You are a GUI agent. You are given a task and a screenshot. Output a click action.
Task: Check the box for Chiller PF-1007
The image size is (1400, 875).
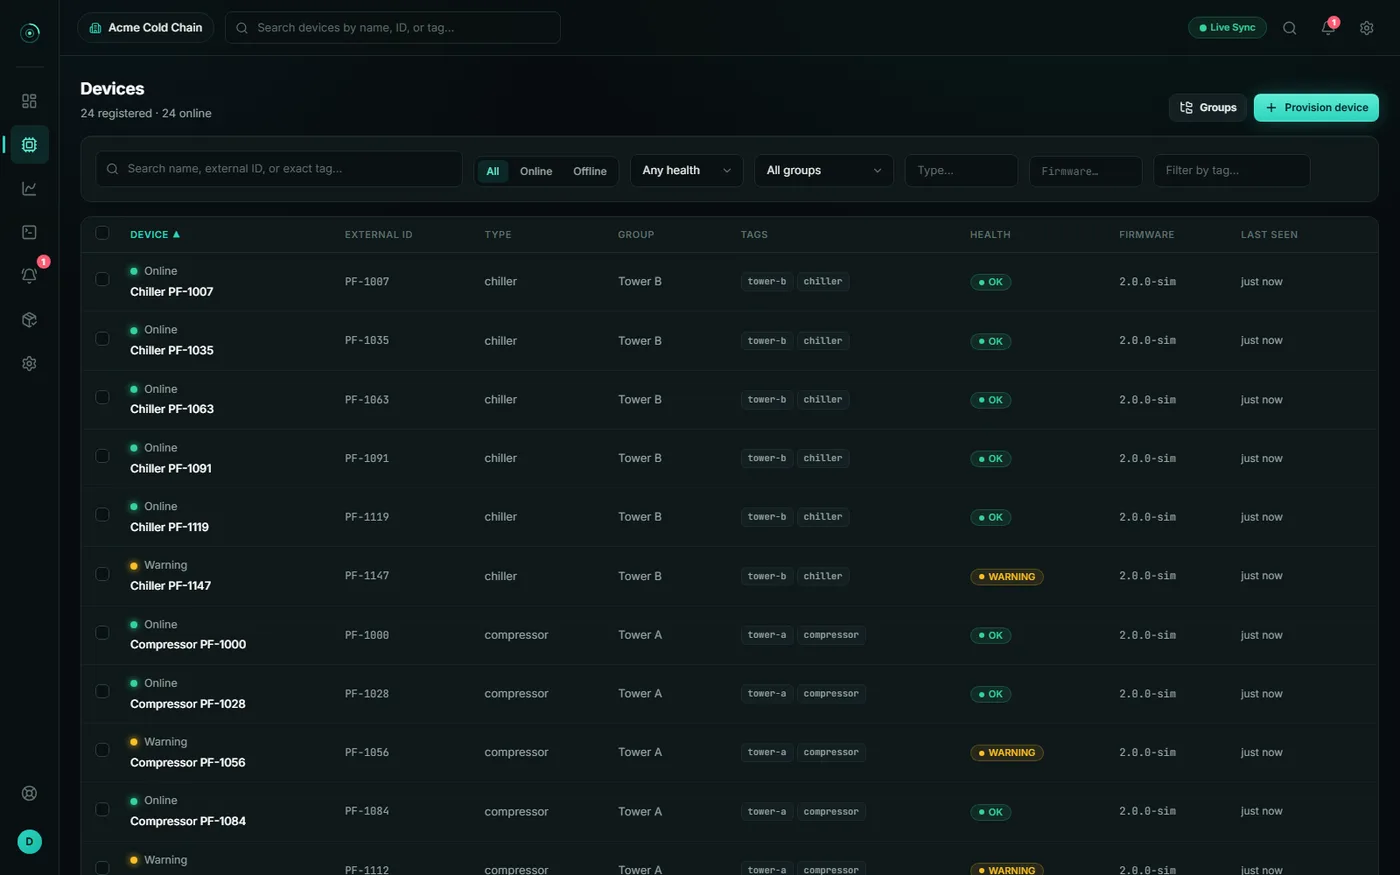pyautogui.click(x=102, y=279)
